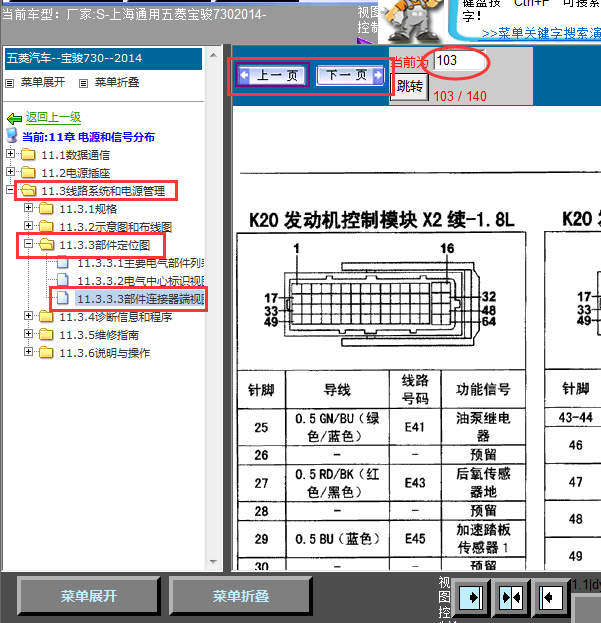The image size is (601, 623).
Task: Collapse the 11.3.3部件定位图 node
Action: tap(28, 244)
